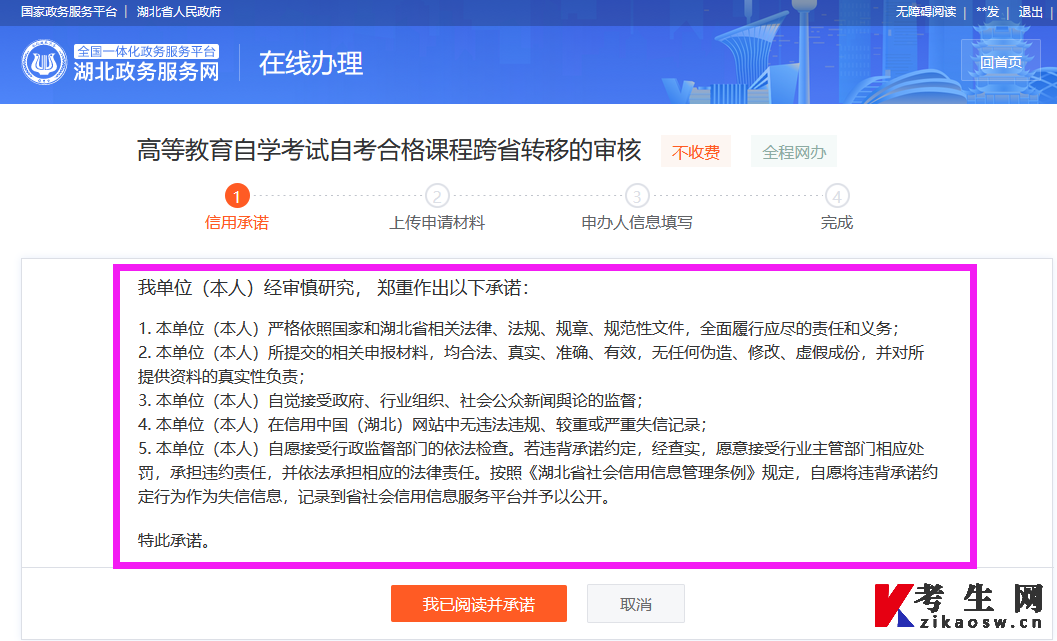Click pledge item 2 about 申报材料
Screen dimensions: 1057x641
[531, 364]
